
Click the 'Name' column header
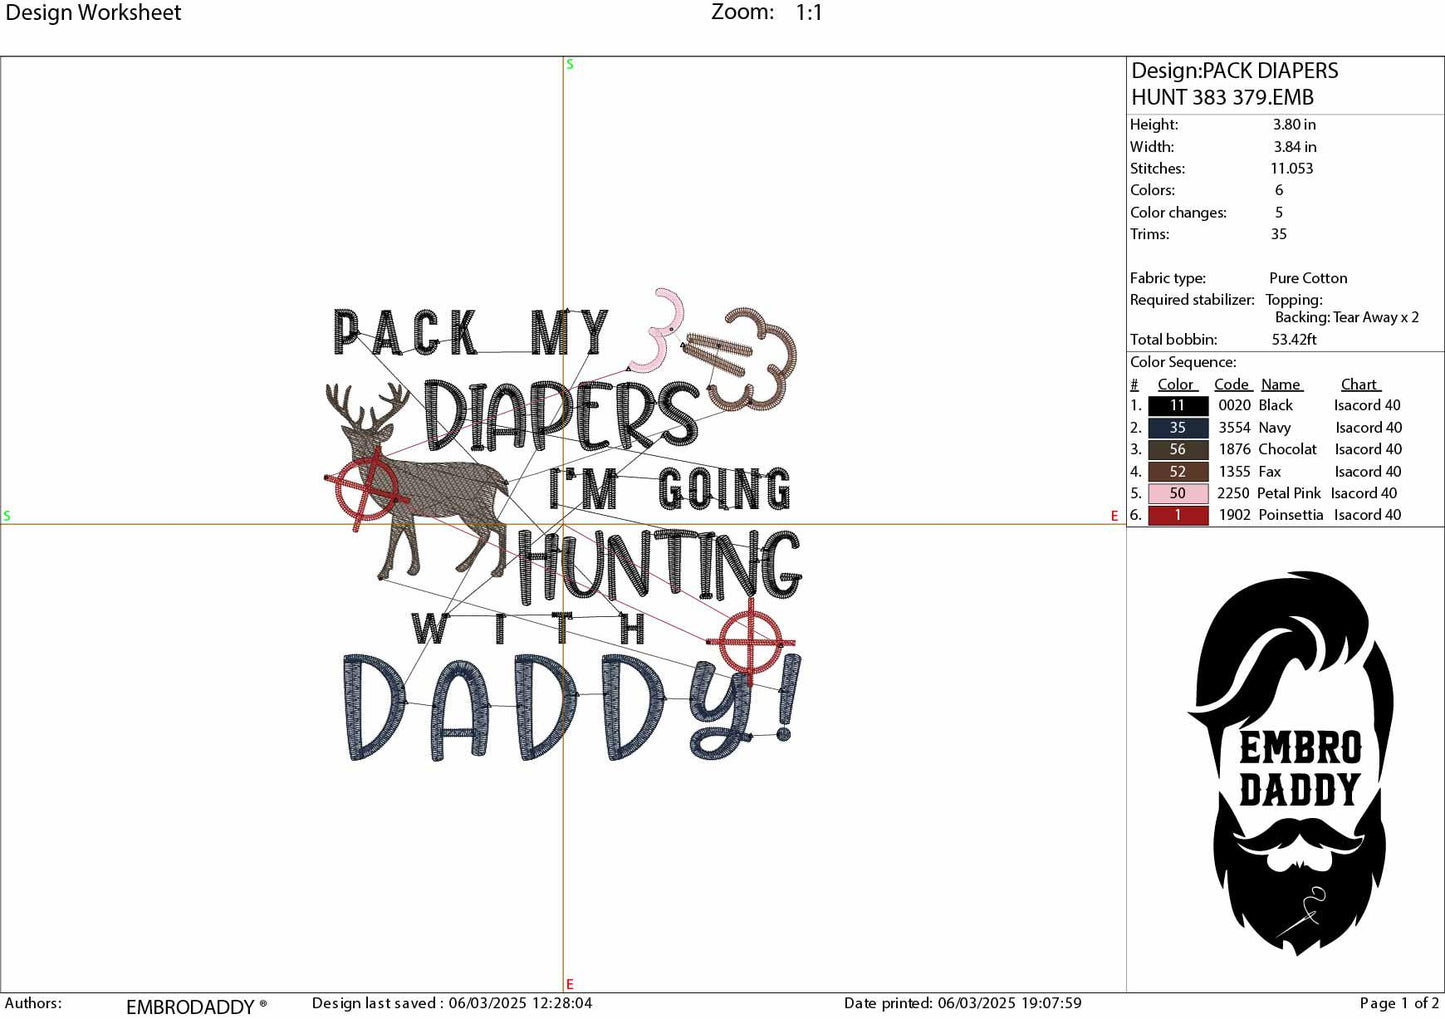[1281, 385]
